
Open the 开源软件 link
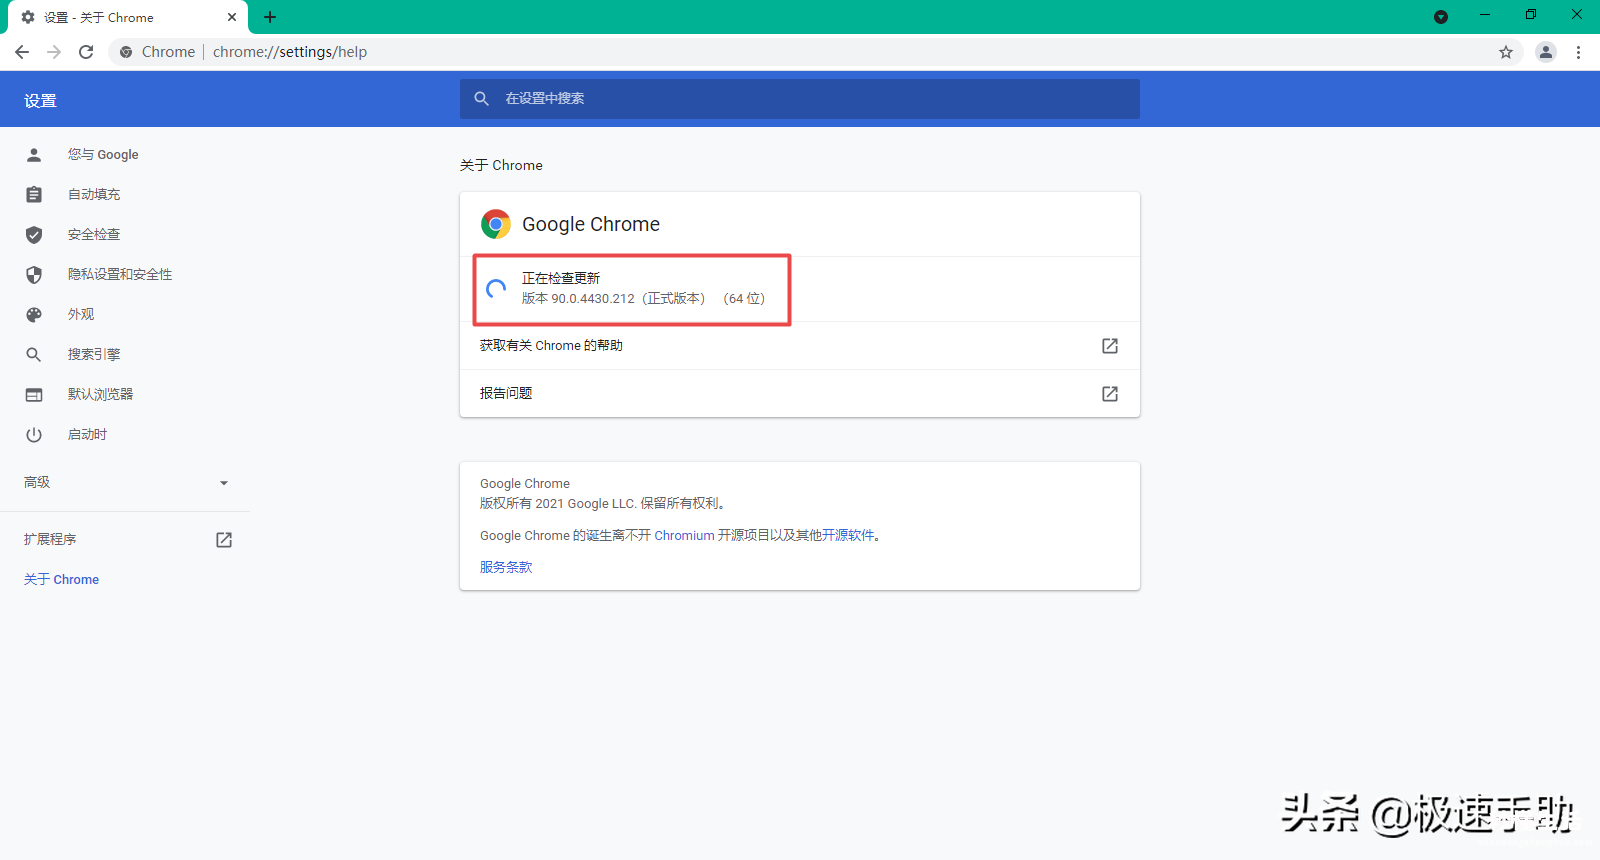[848, 536]
